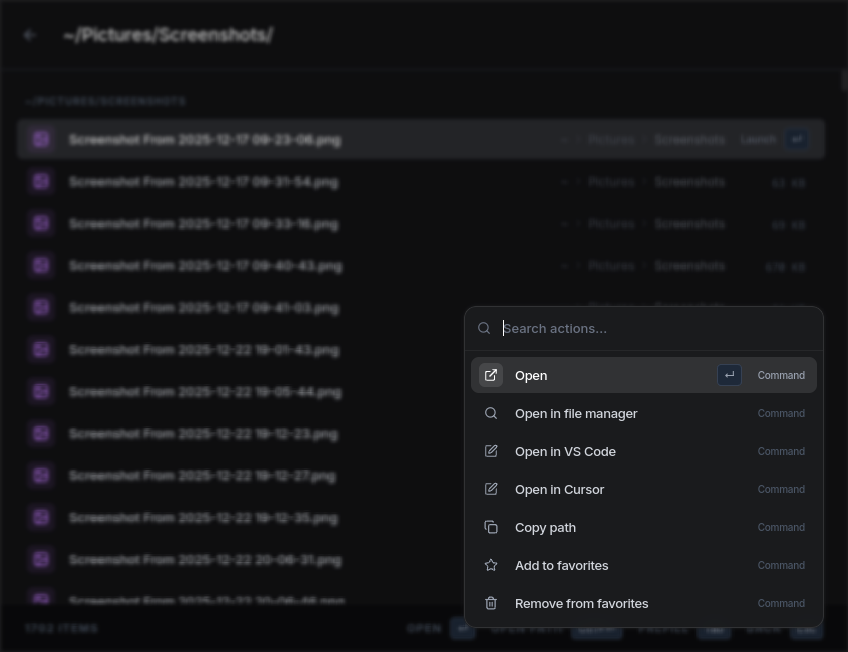Select file Screenshot From 2025-12-22 20-06-31.png

[241, 560]
